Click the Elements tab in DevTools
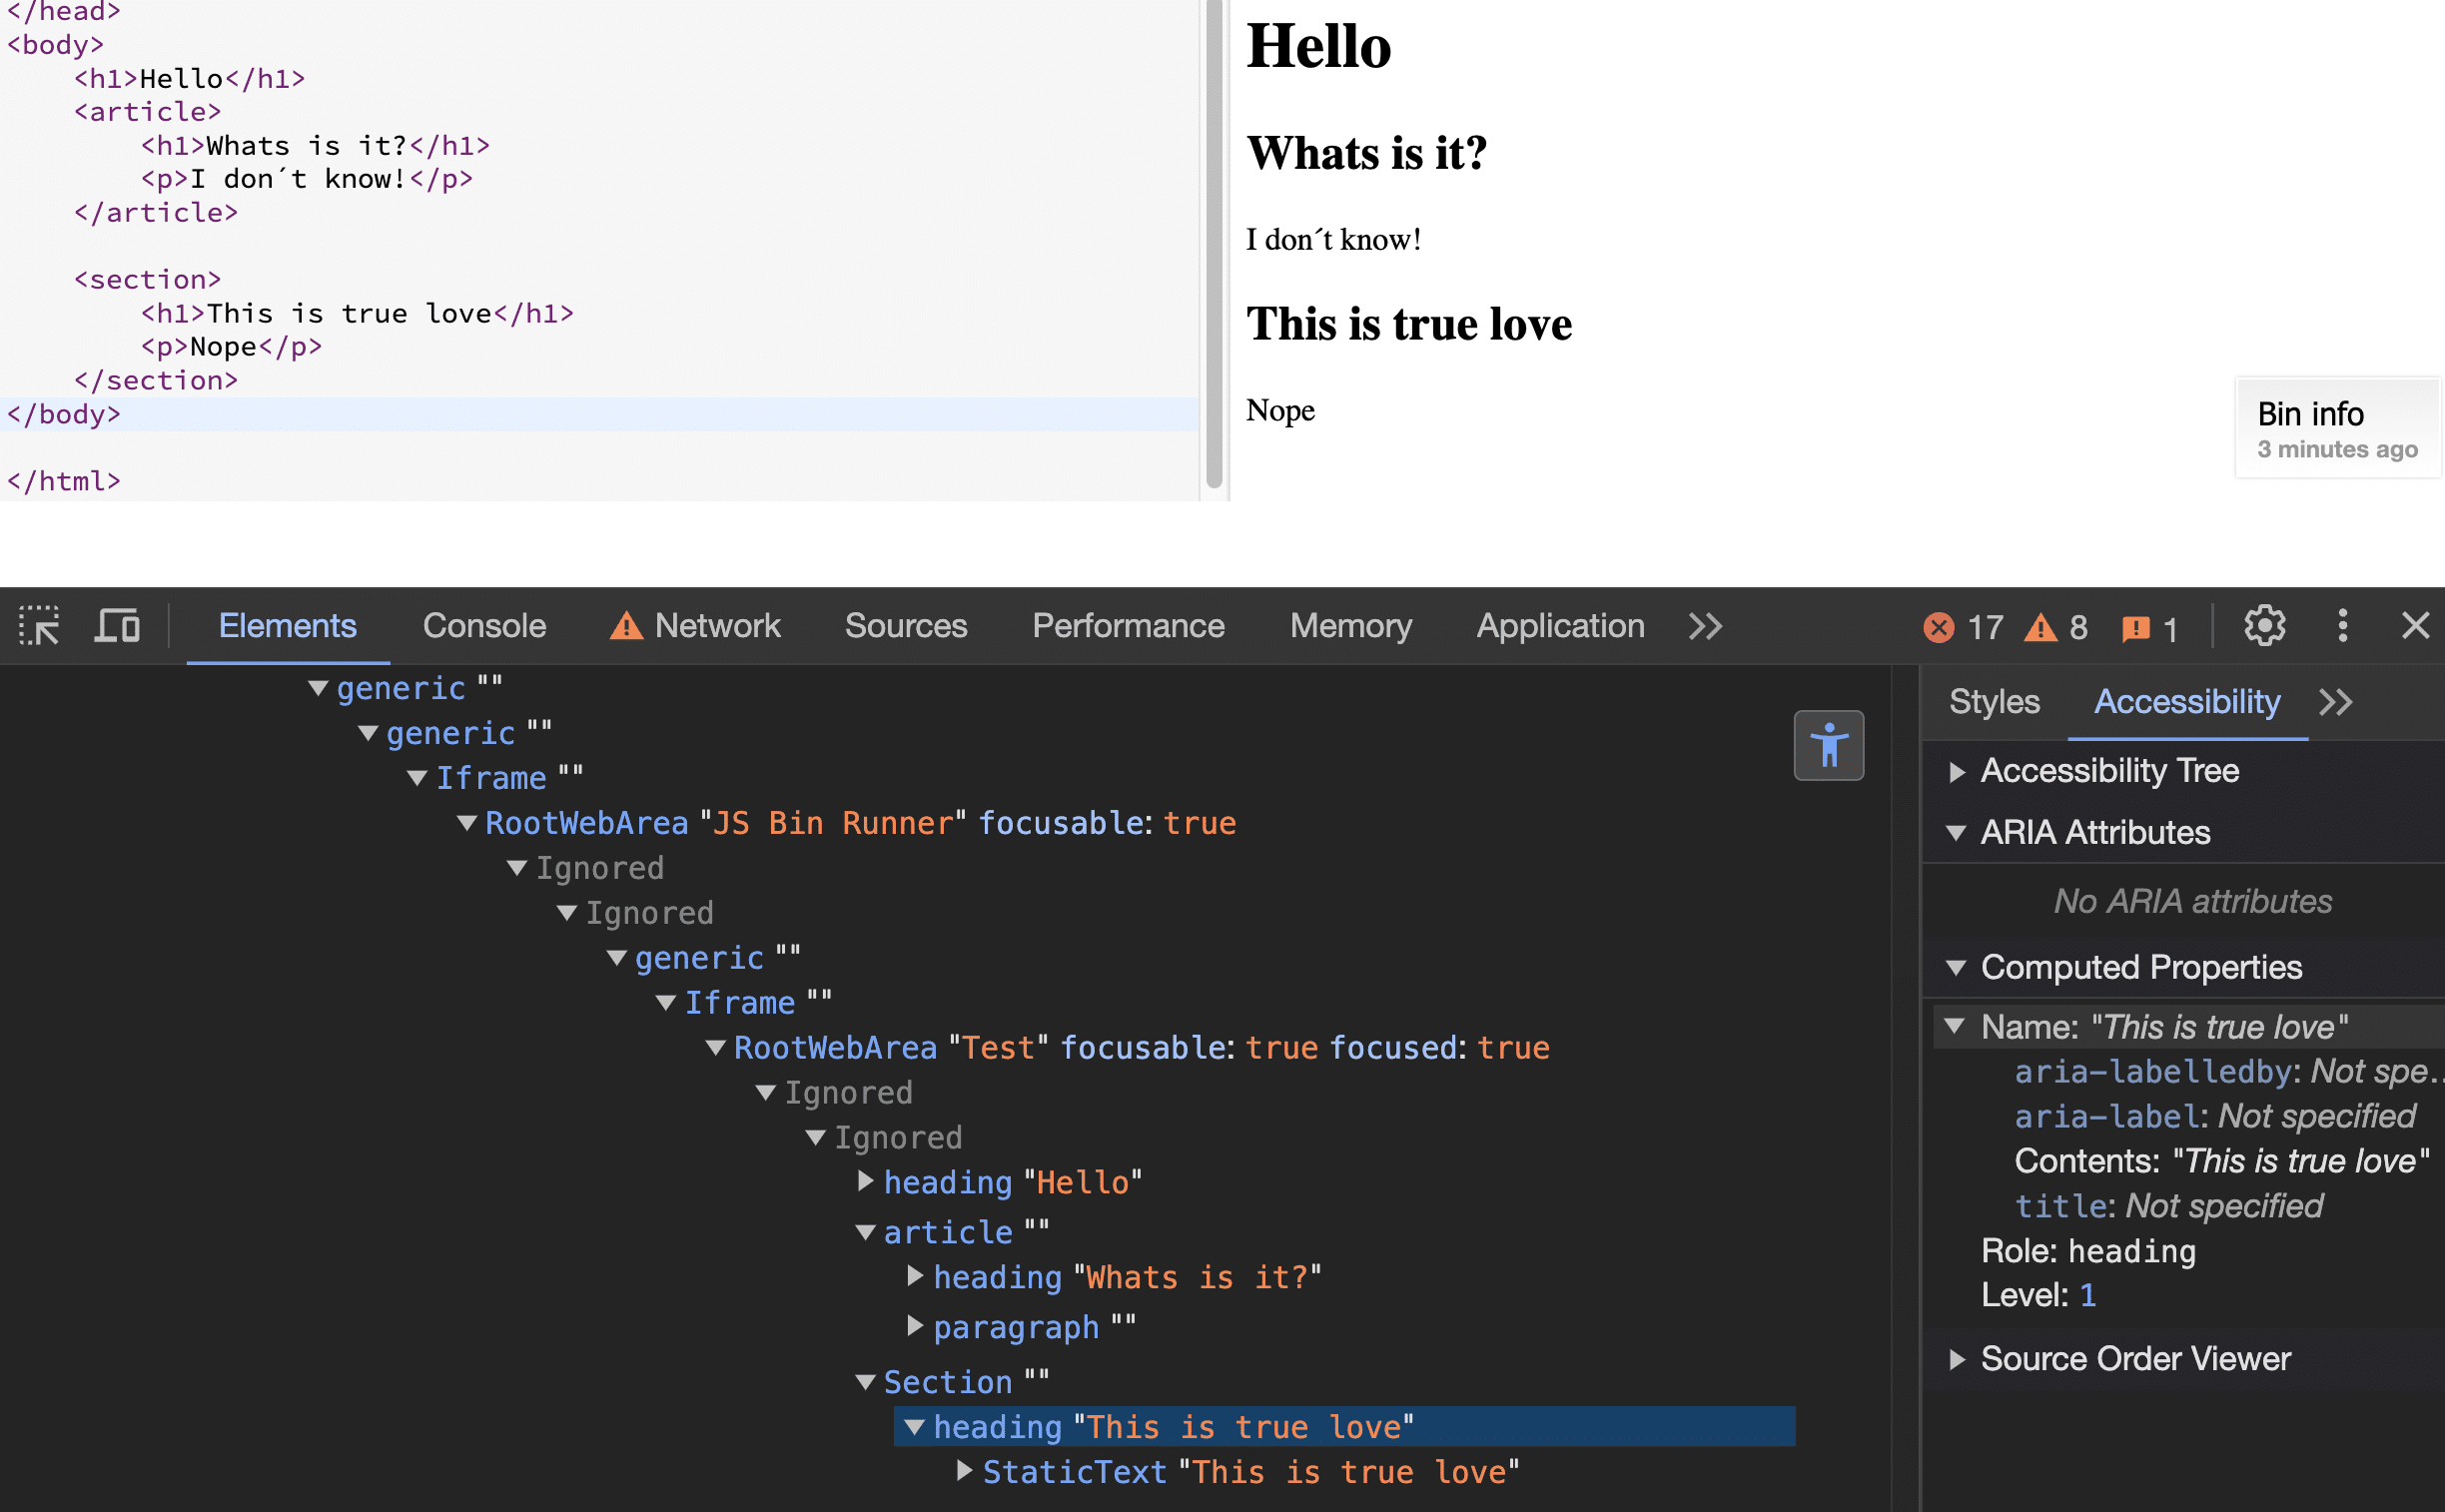Viewport: 2445px width, 1512px height. click(289, 625)
